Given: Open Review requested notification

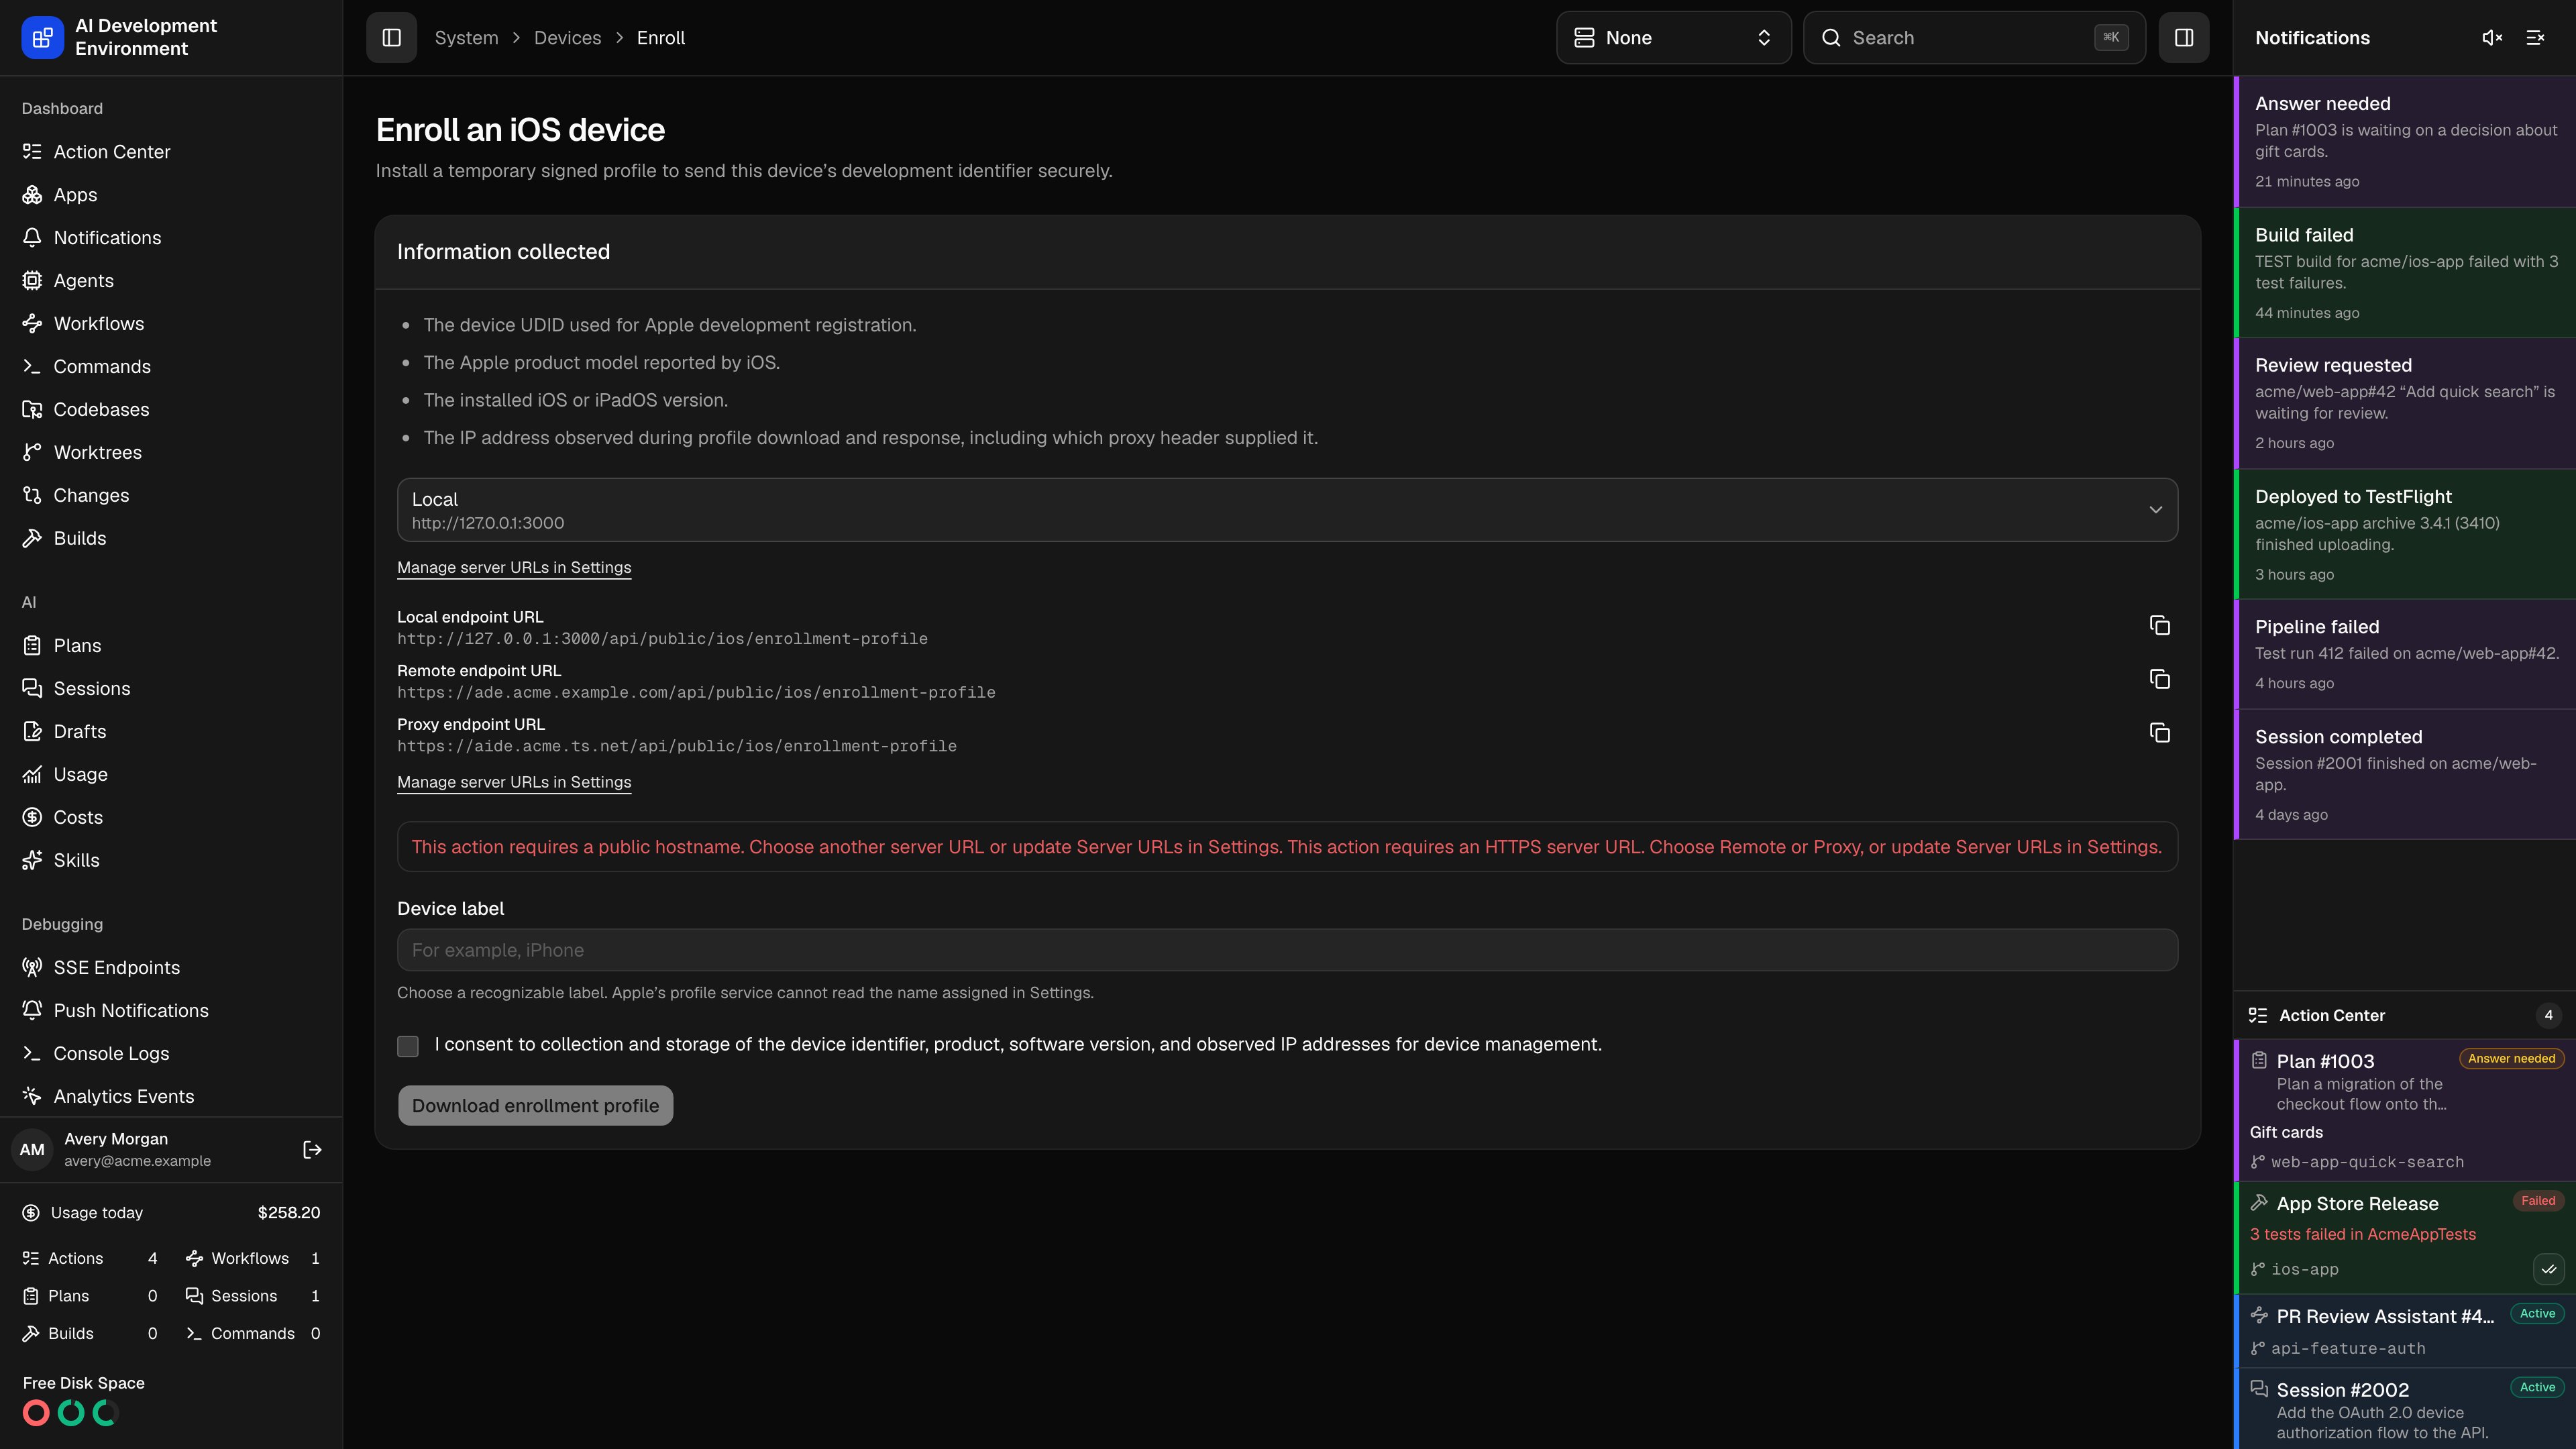Looking at the screenshot, I should pos(2404,404).
